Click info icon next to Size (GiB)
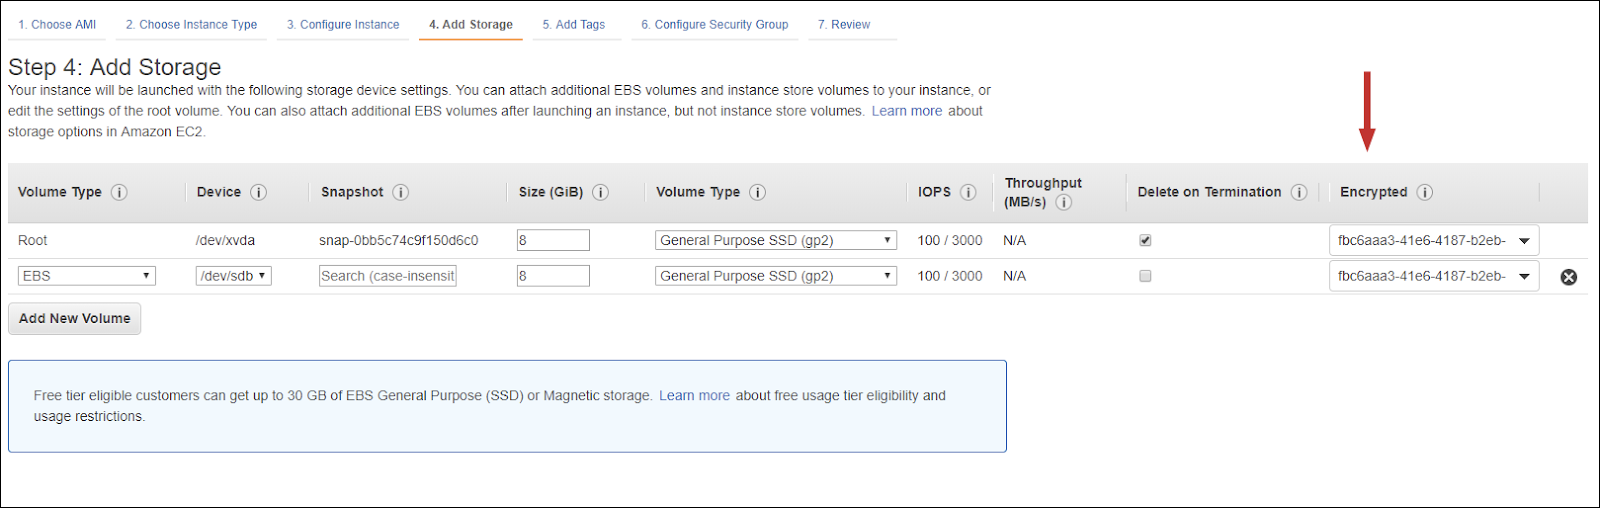Viewport: 1600px width, 508px height. click(x=600, y=192)
